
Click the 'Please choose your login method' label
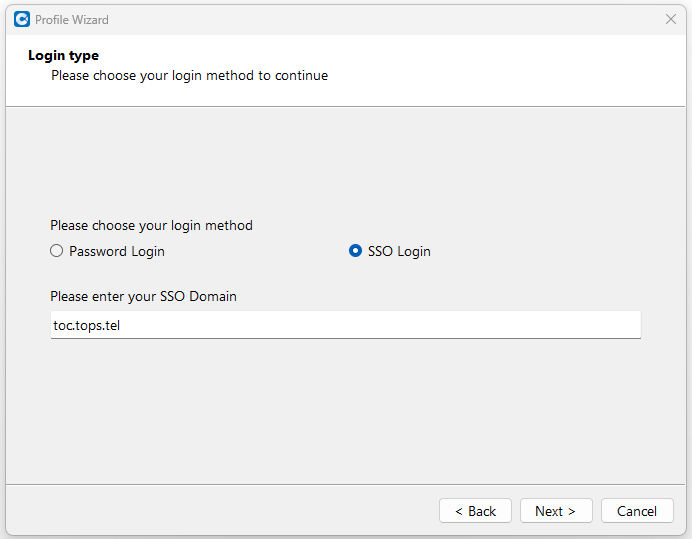(x=151, y=225)
